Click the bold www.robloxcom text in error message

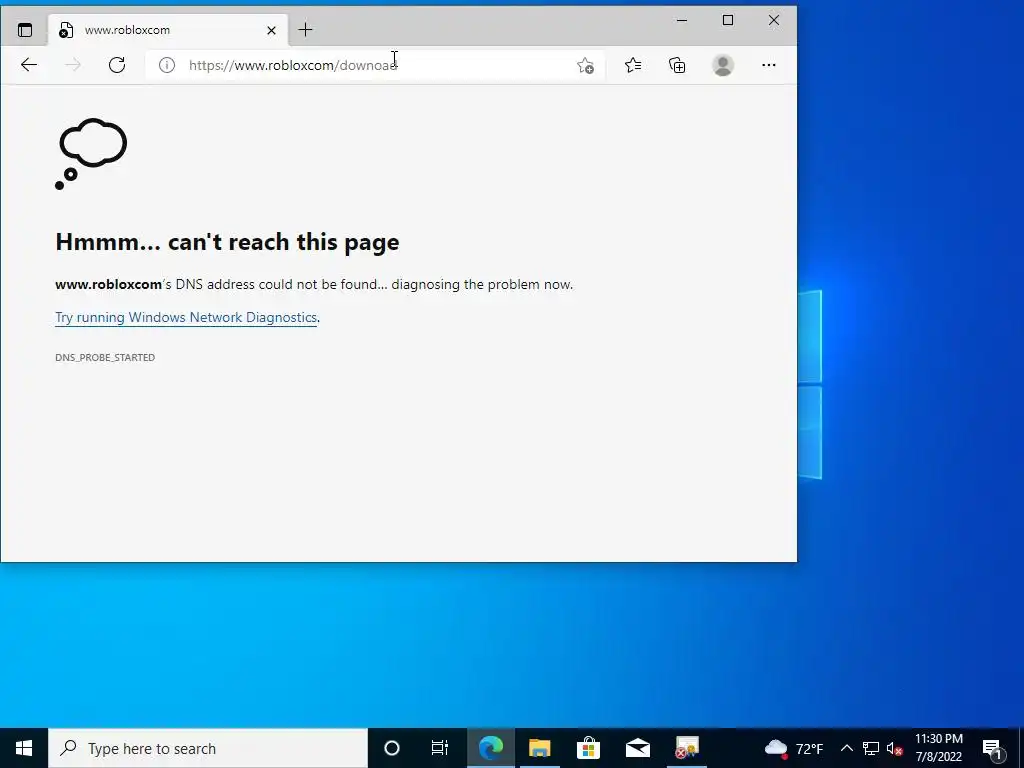point(108,284)
